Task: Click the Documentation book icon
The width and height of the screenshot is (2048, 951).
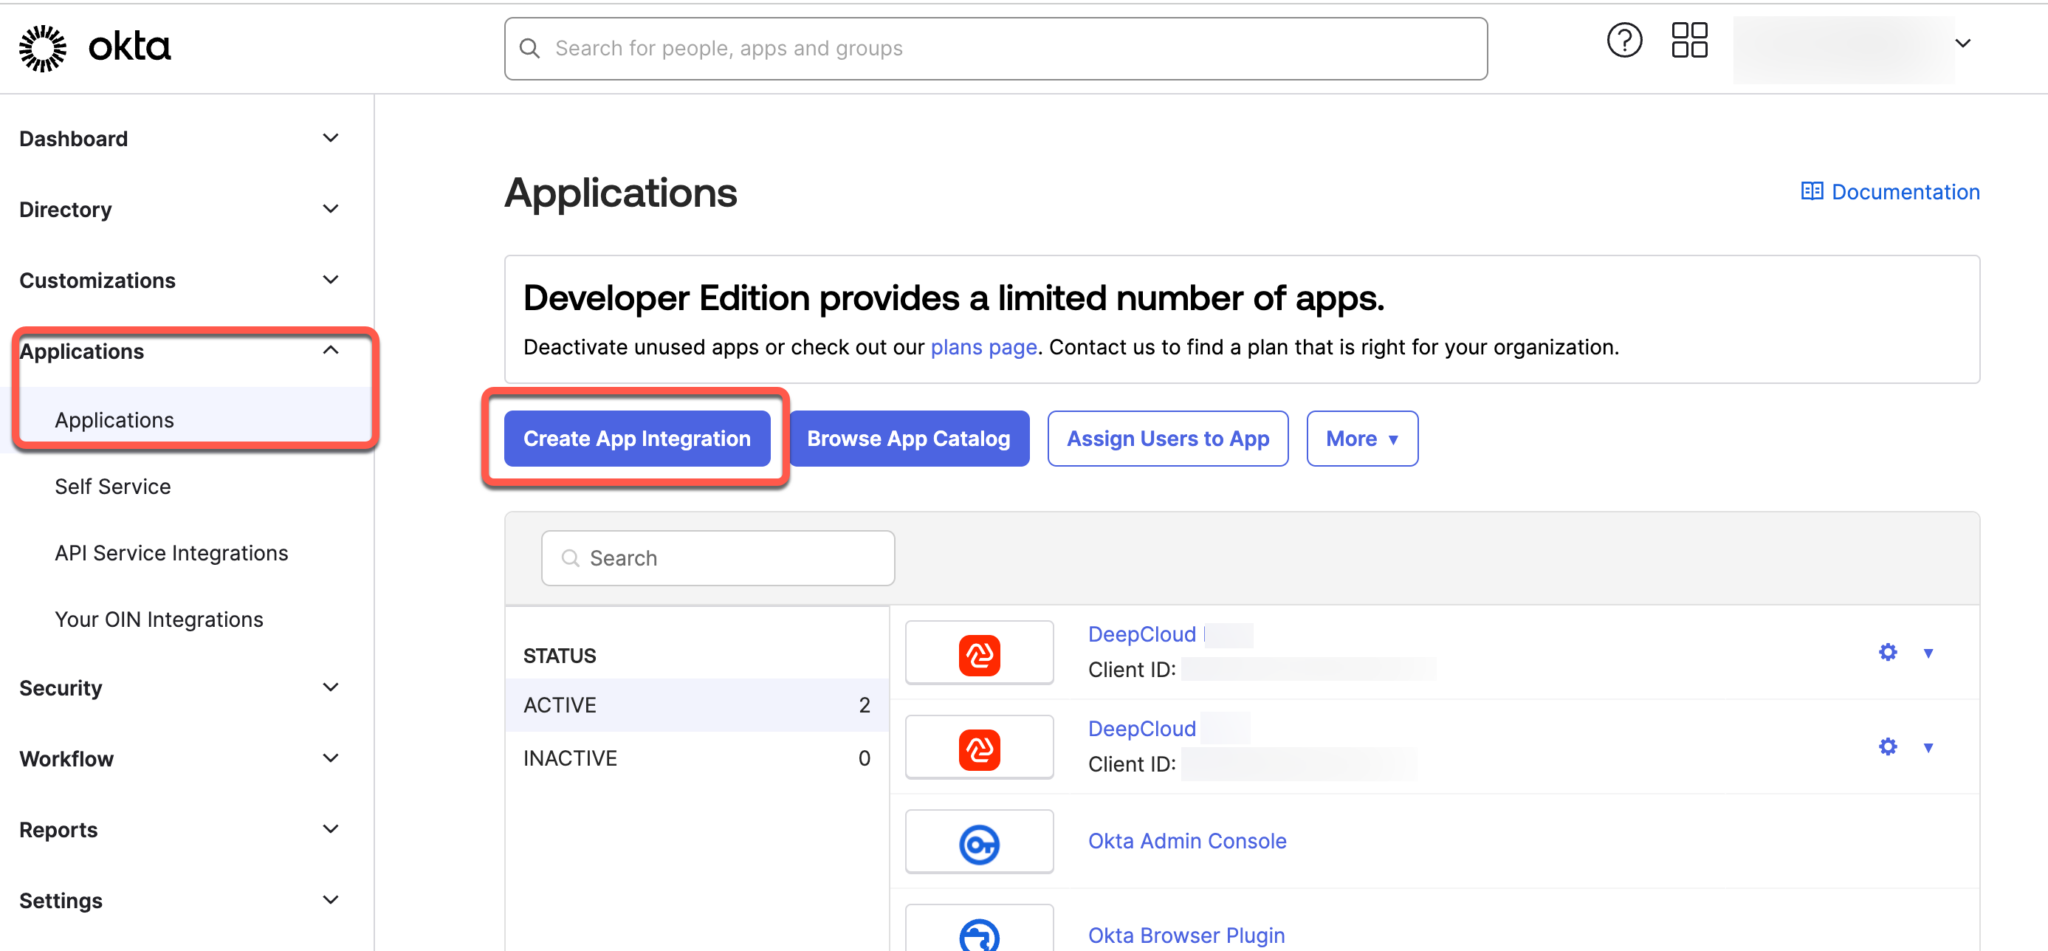Action: click(1811, 190)
